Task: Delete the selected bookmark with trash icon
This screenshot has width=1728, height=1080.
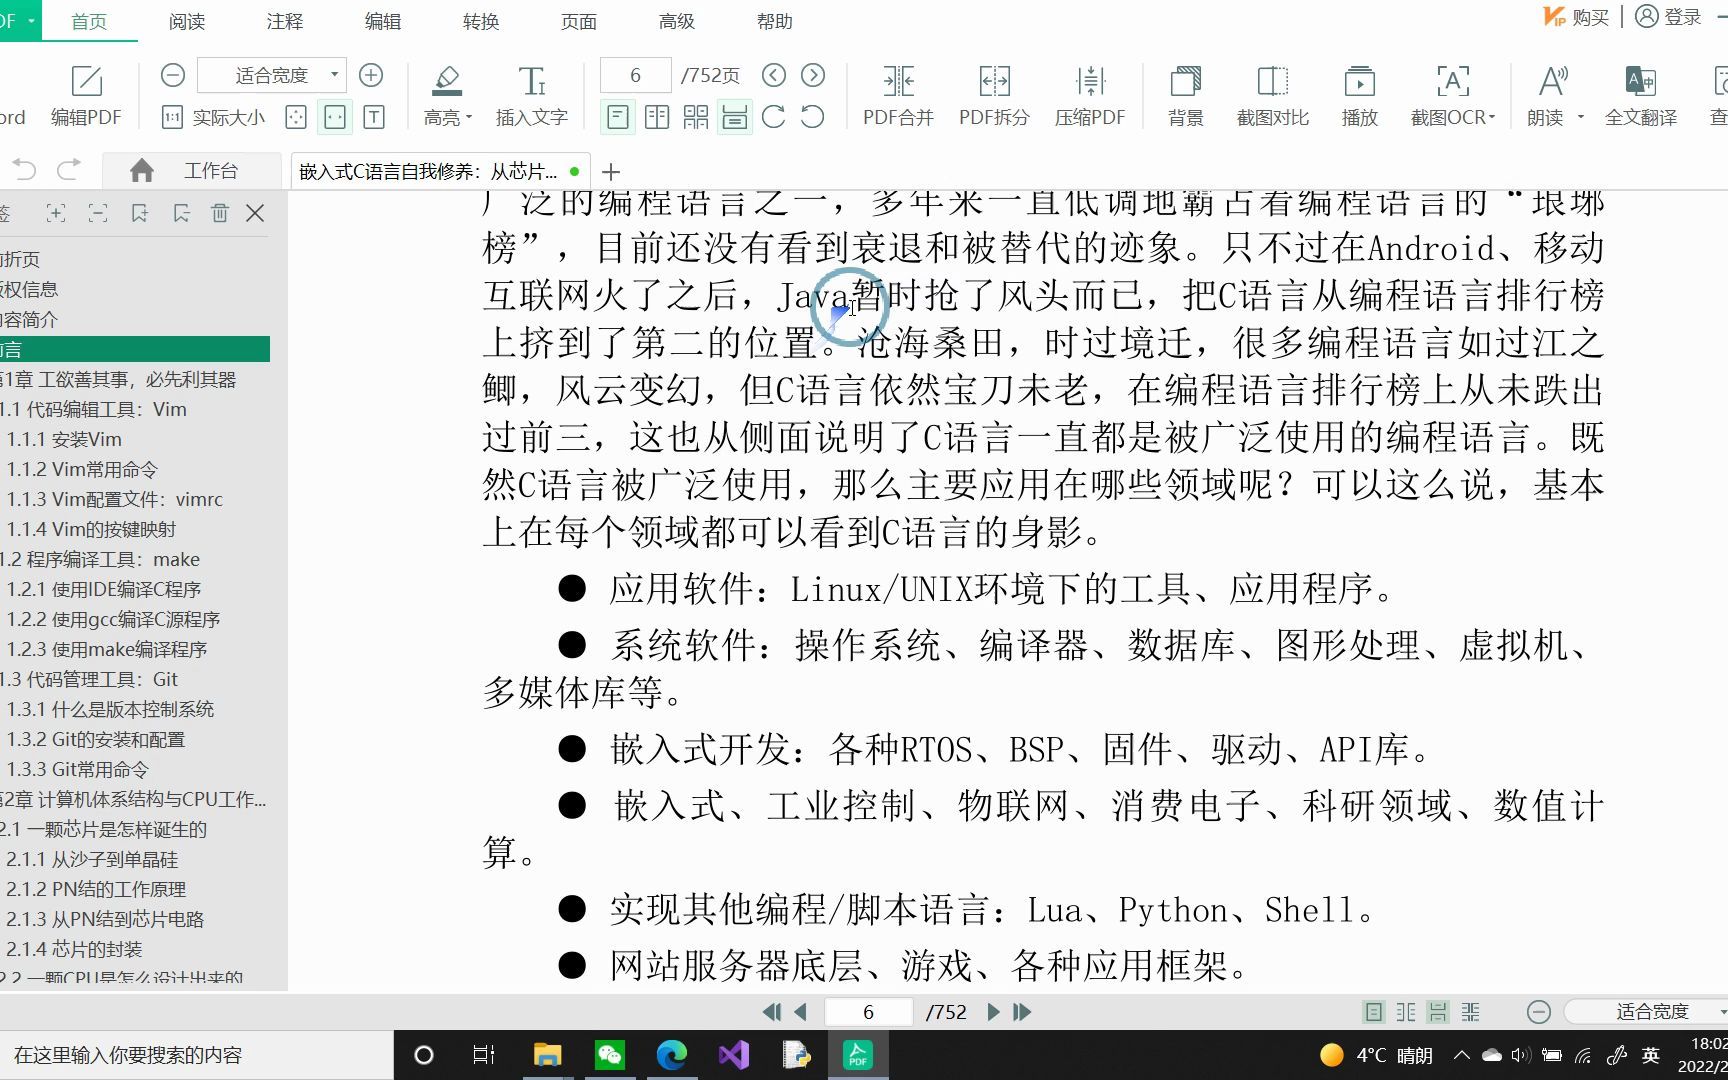Action: click(x=220, y=213)
